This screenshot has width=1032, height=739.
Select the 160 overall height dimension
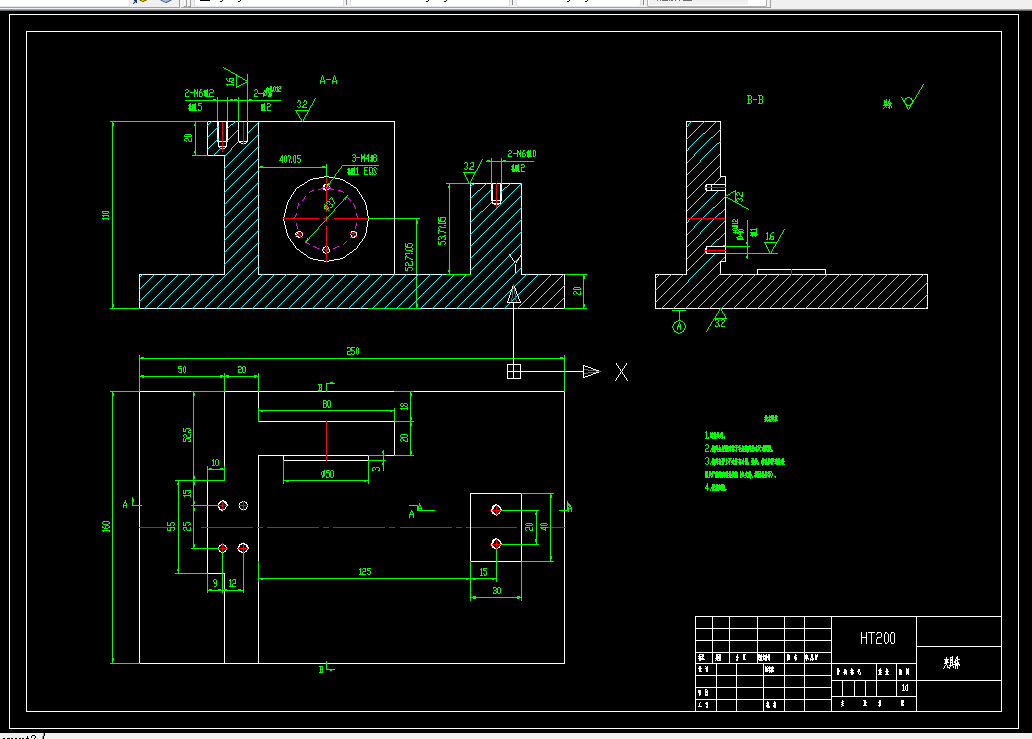106,526
